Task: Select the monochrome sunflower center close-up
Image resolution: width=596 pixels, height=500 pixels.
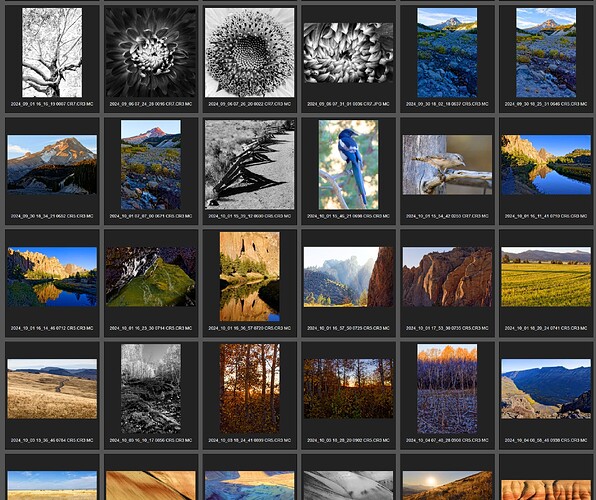Action: pos(250,52)
